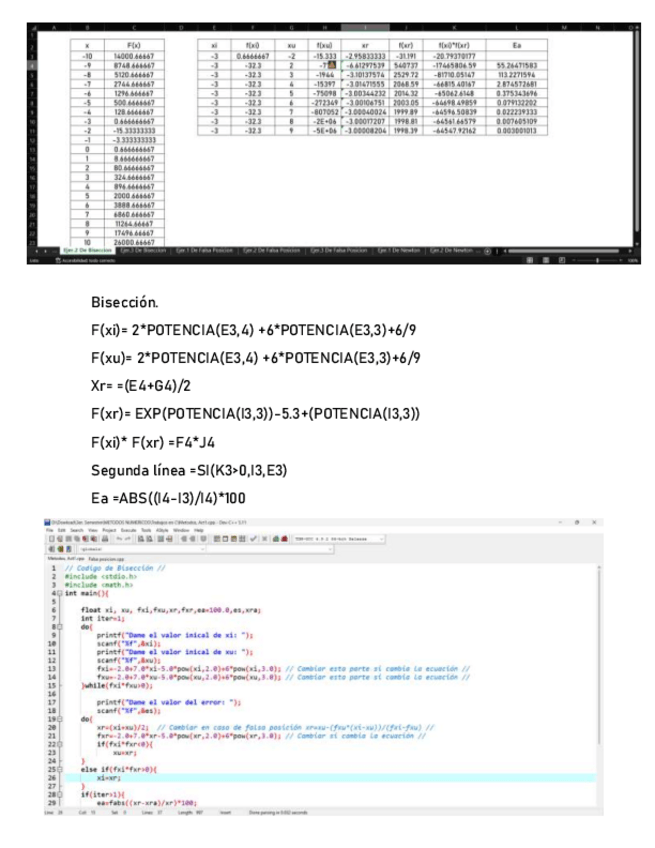
Task: Open the (globals) class browser dropdown
Action: [143, 549]
